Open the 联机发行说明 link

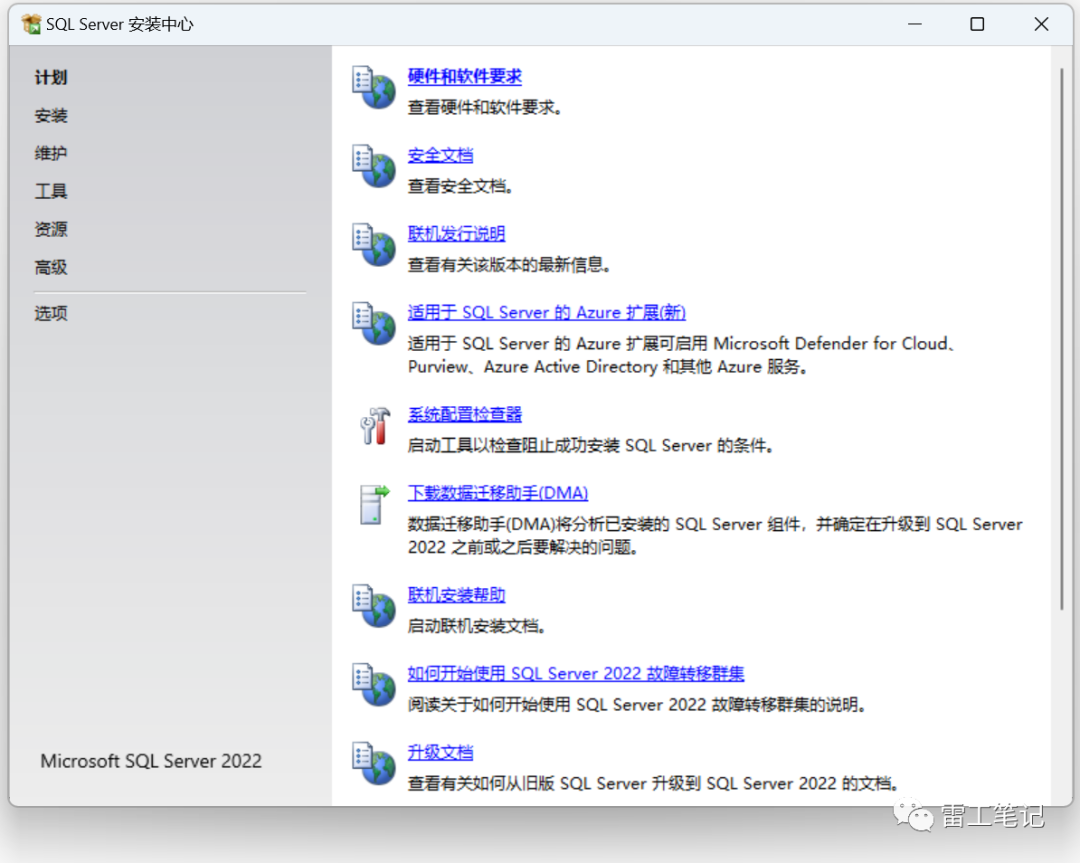456,233
